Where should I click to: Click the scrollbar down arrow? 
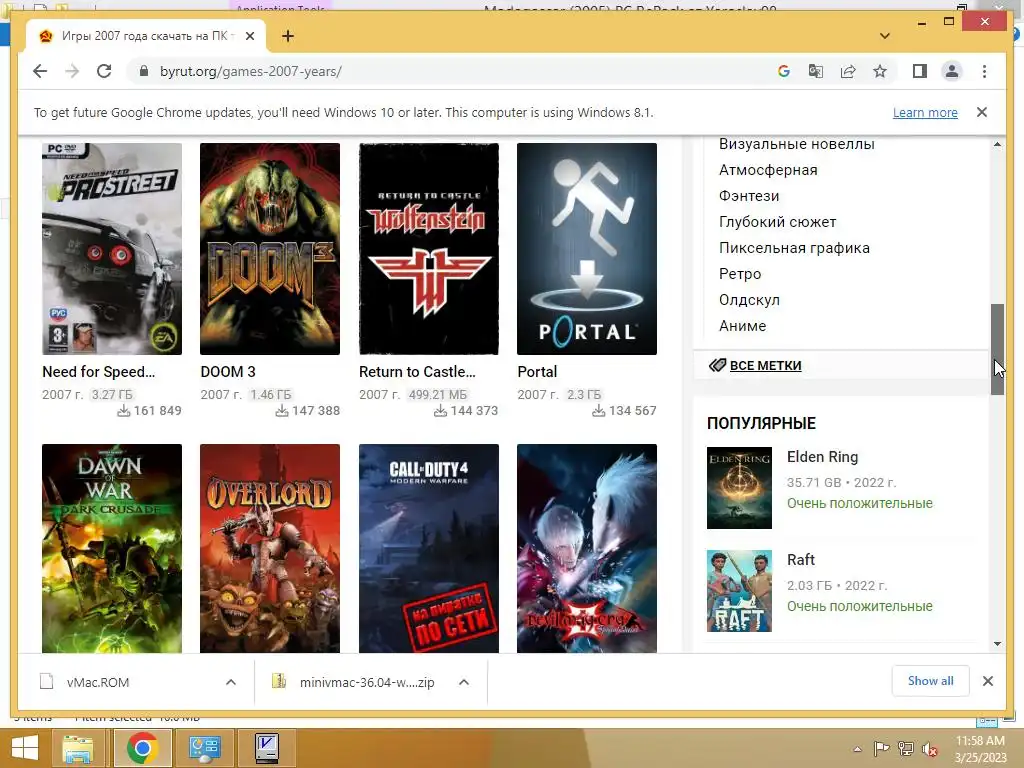pyautogui.click(x=997, y=644)
